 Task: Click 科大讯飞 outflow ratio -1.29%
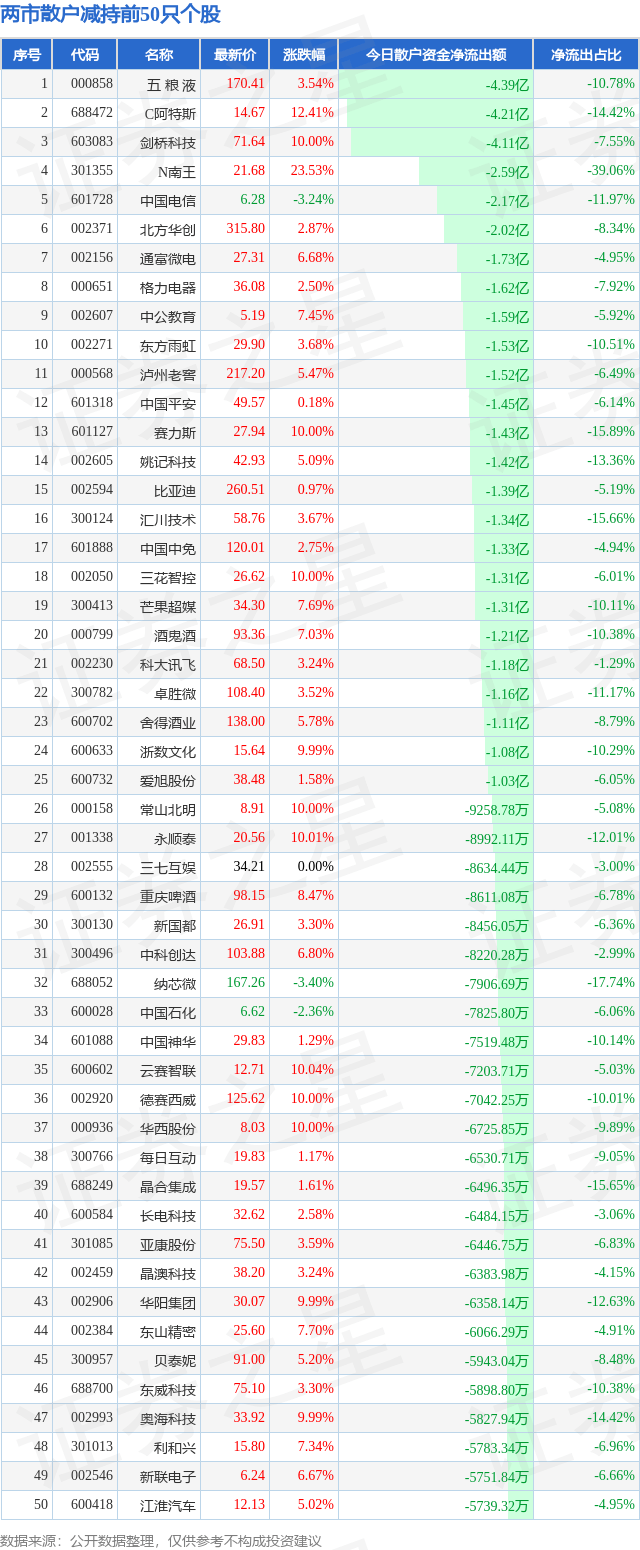(x=614, y=664)
